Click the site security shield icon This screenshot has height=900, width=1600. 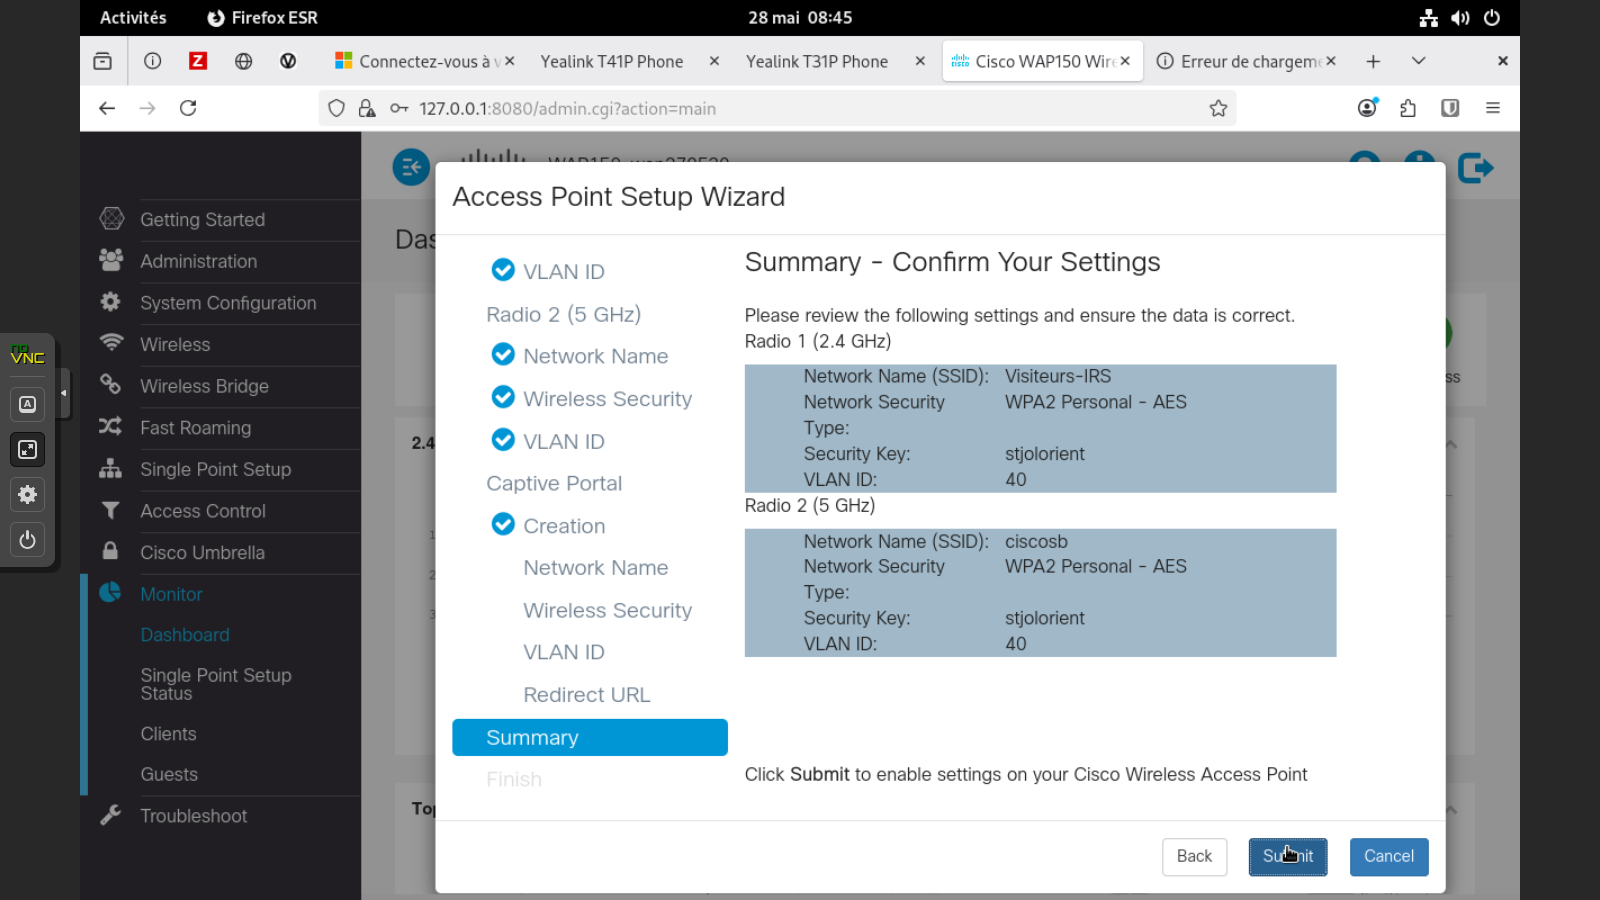(337, 108)
